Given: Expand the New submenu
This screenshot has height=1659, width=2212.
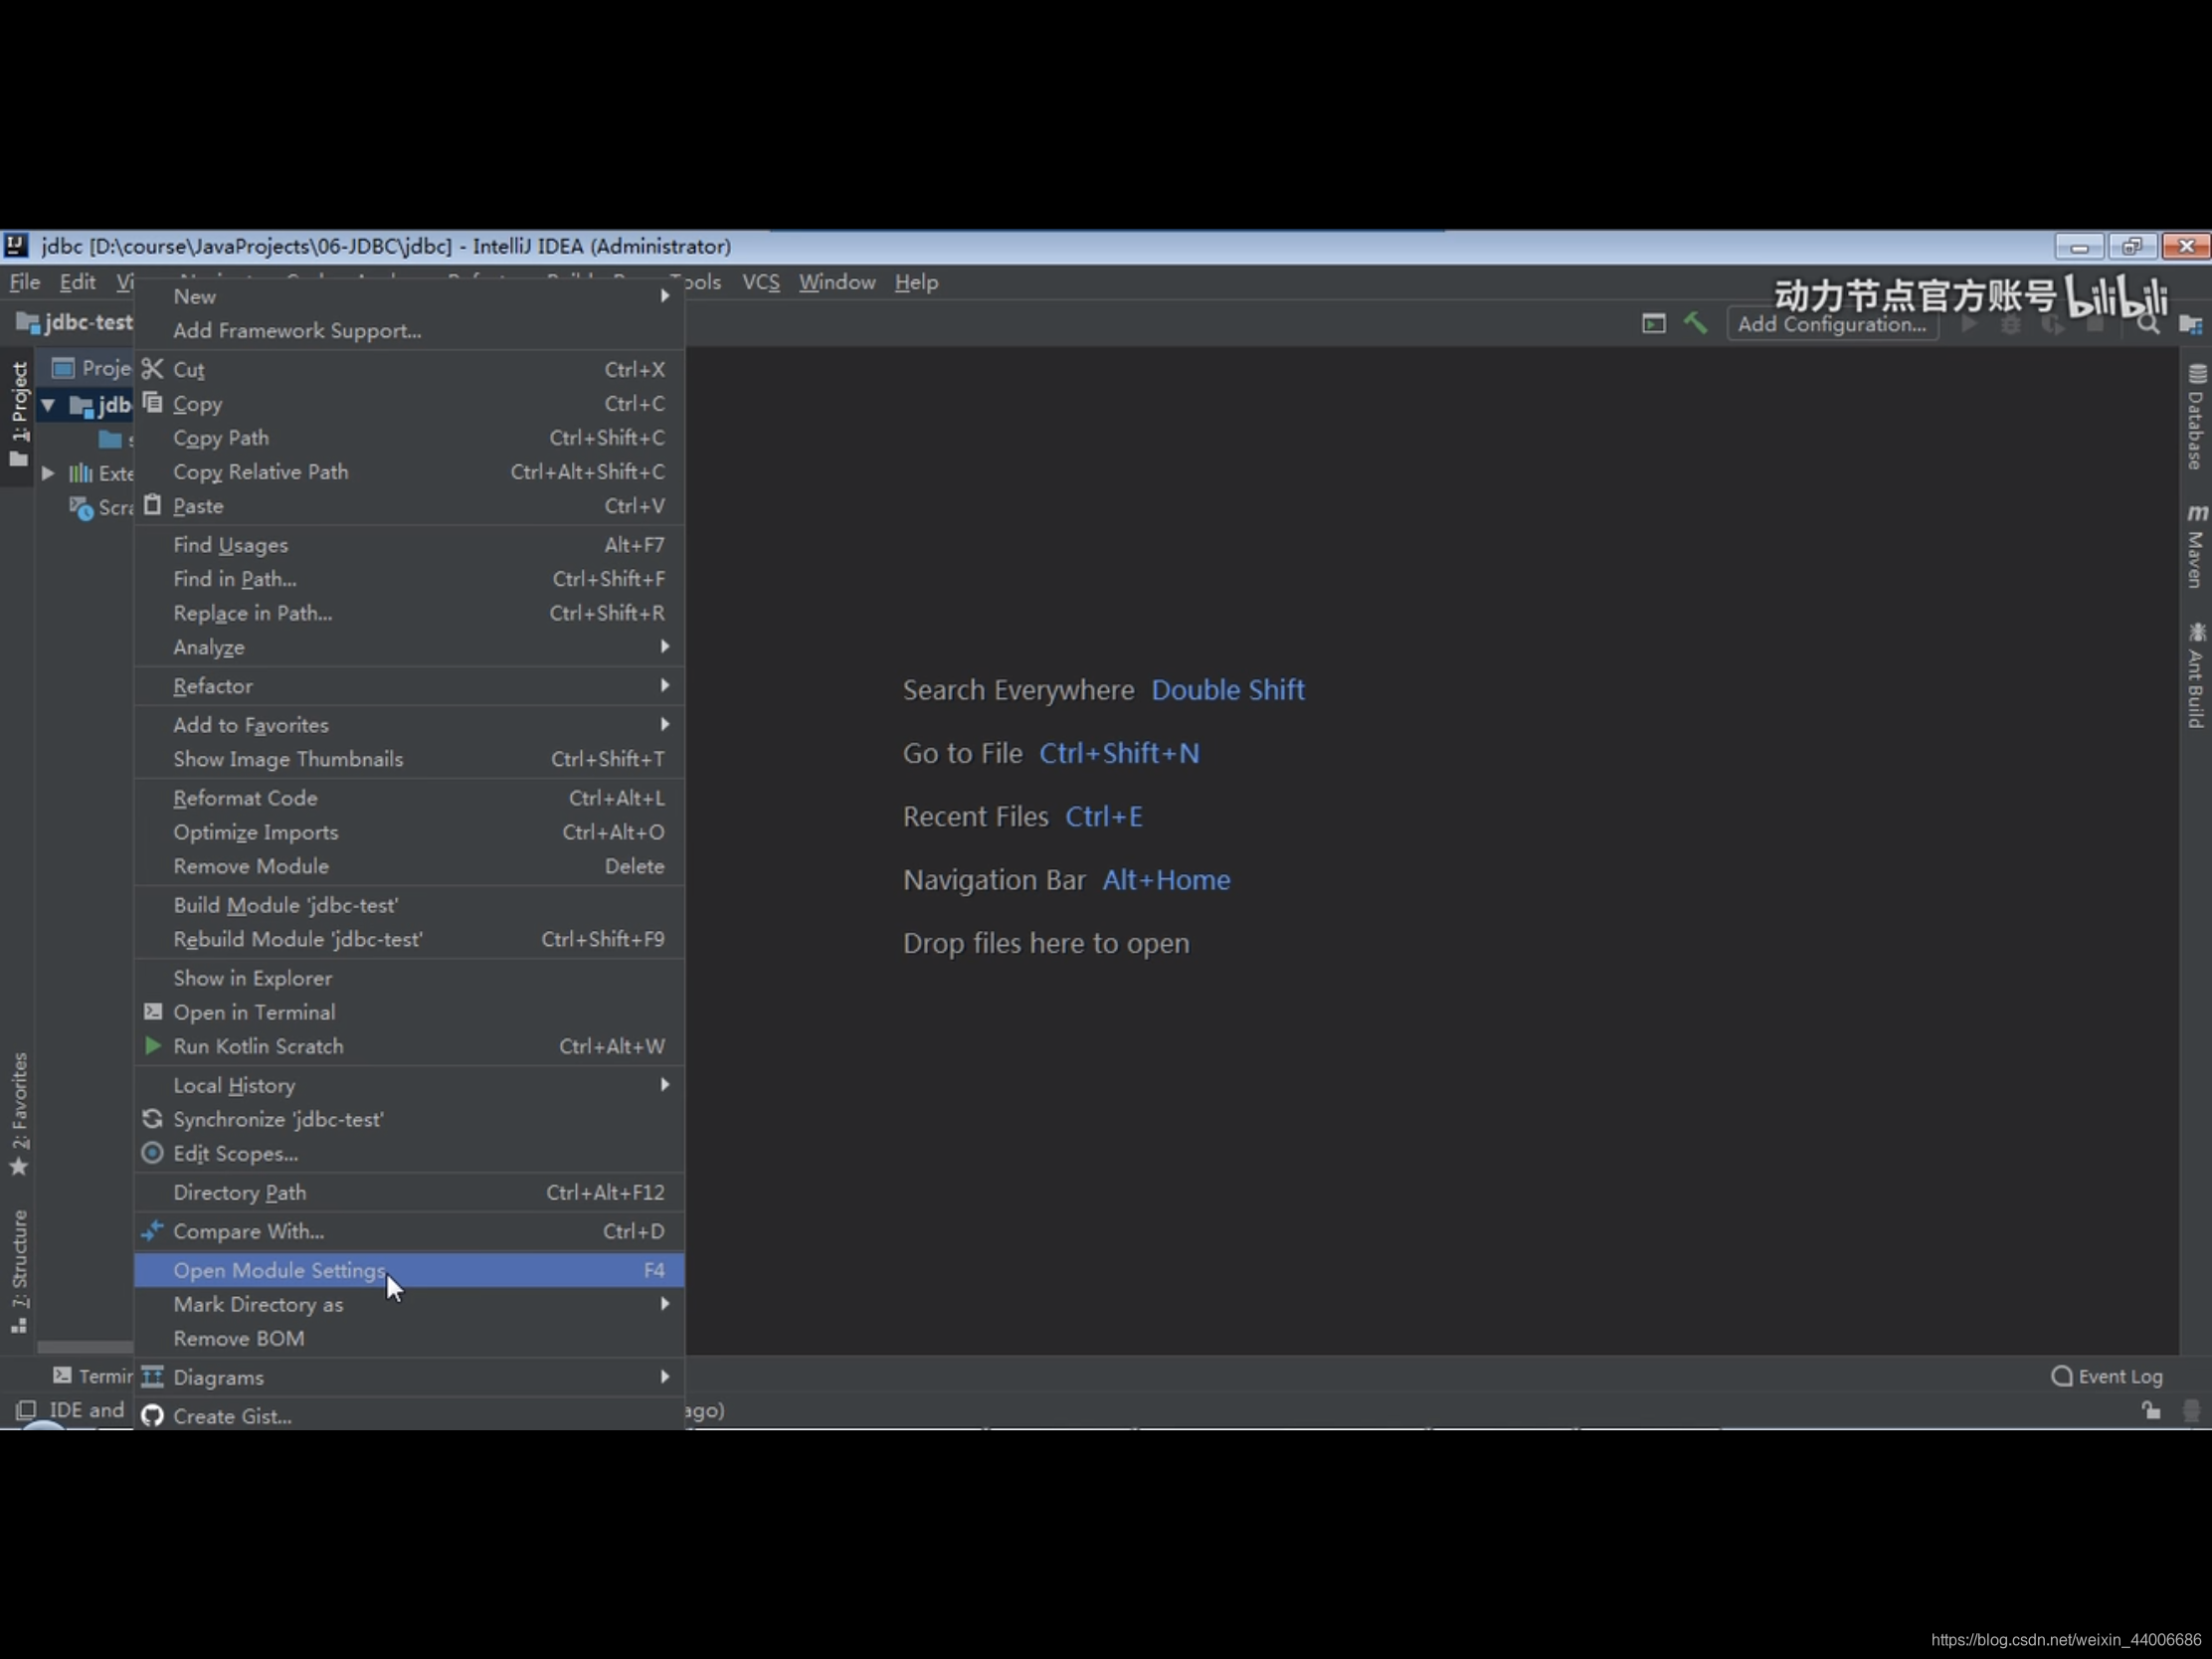Looking at the screenshot, I should (x=409, y=296).
